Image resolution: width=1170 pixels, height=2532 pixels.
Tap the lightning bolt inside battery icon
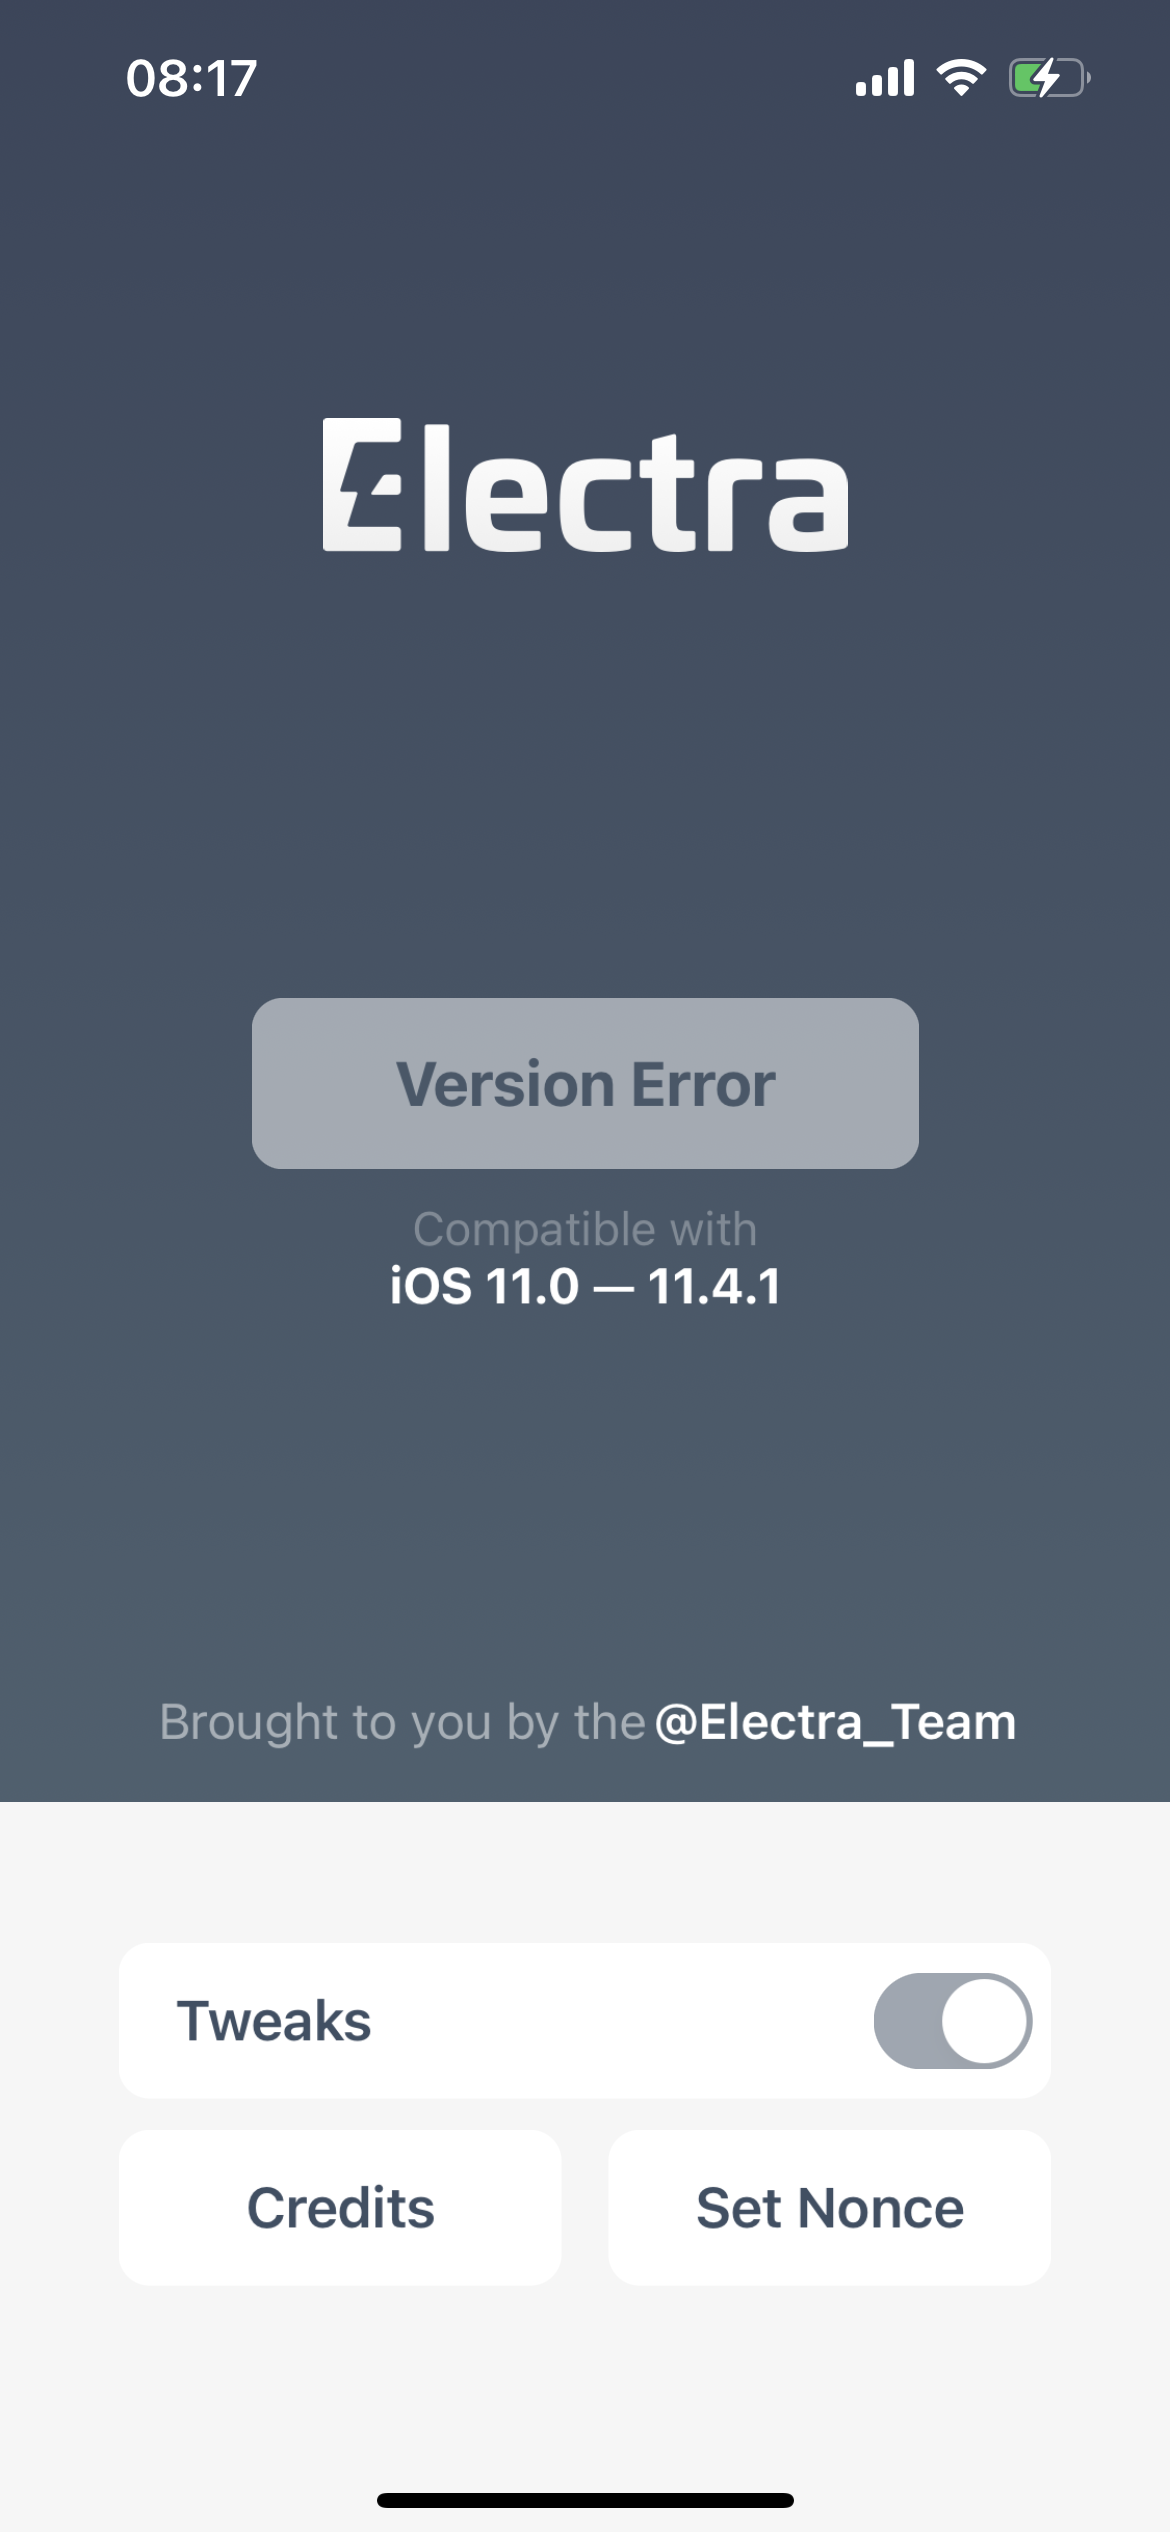pos(1046,78)
